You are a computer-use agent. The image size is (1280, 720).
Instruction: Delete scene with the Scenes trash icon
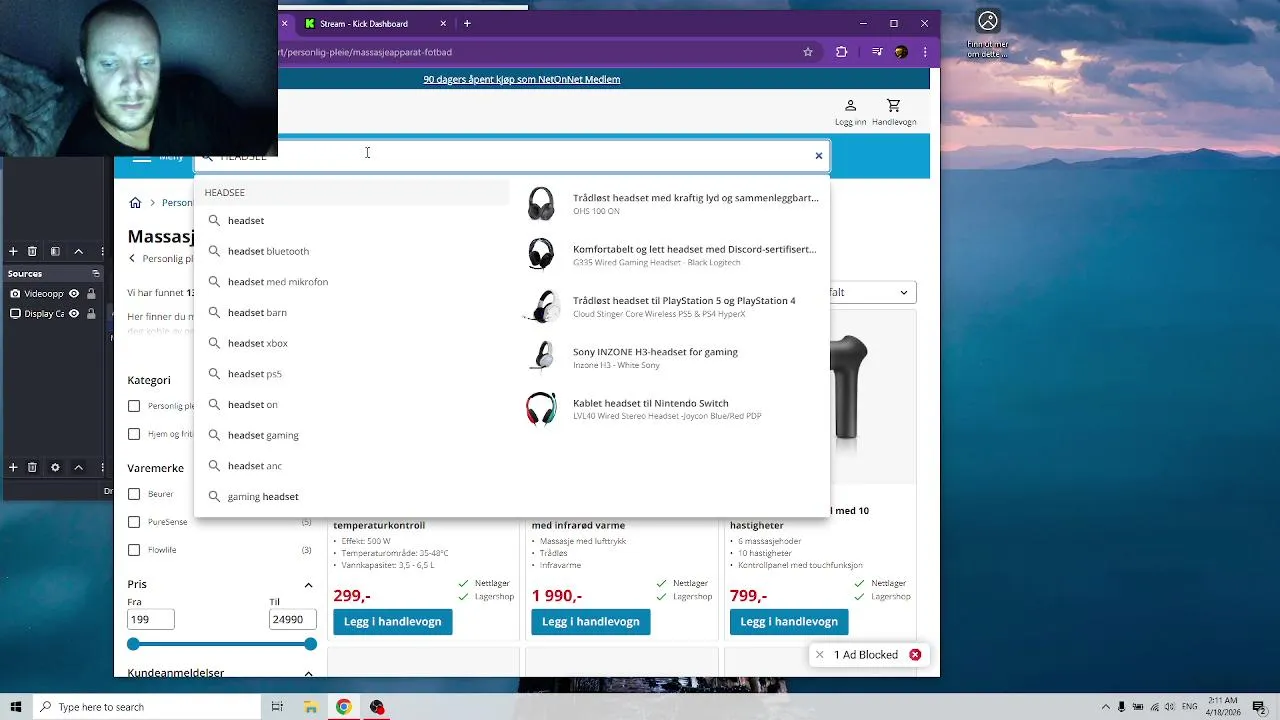[x=32, y=251]
